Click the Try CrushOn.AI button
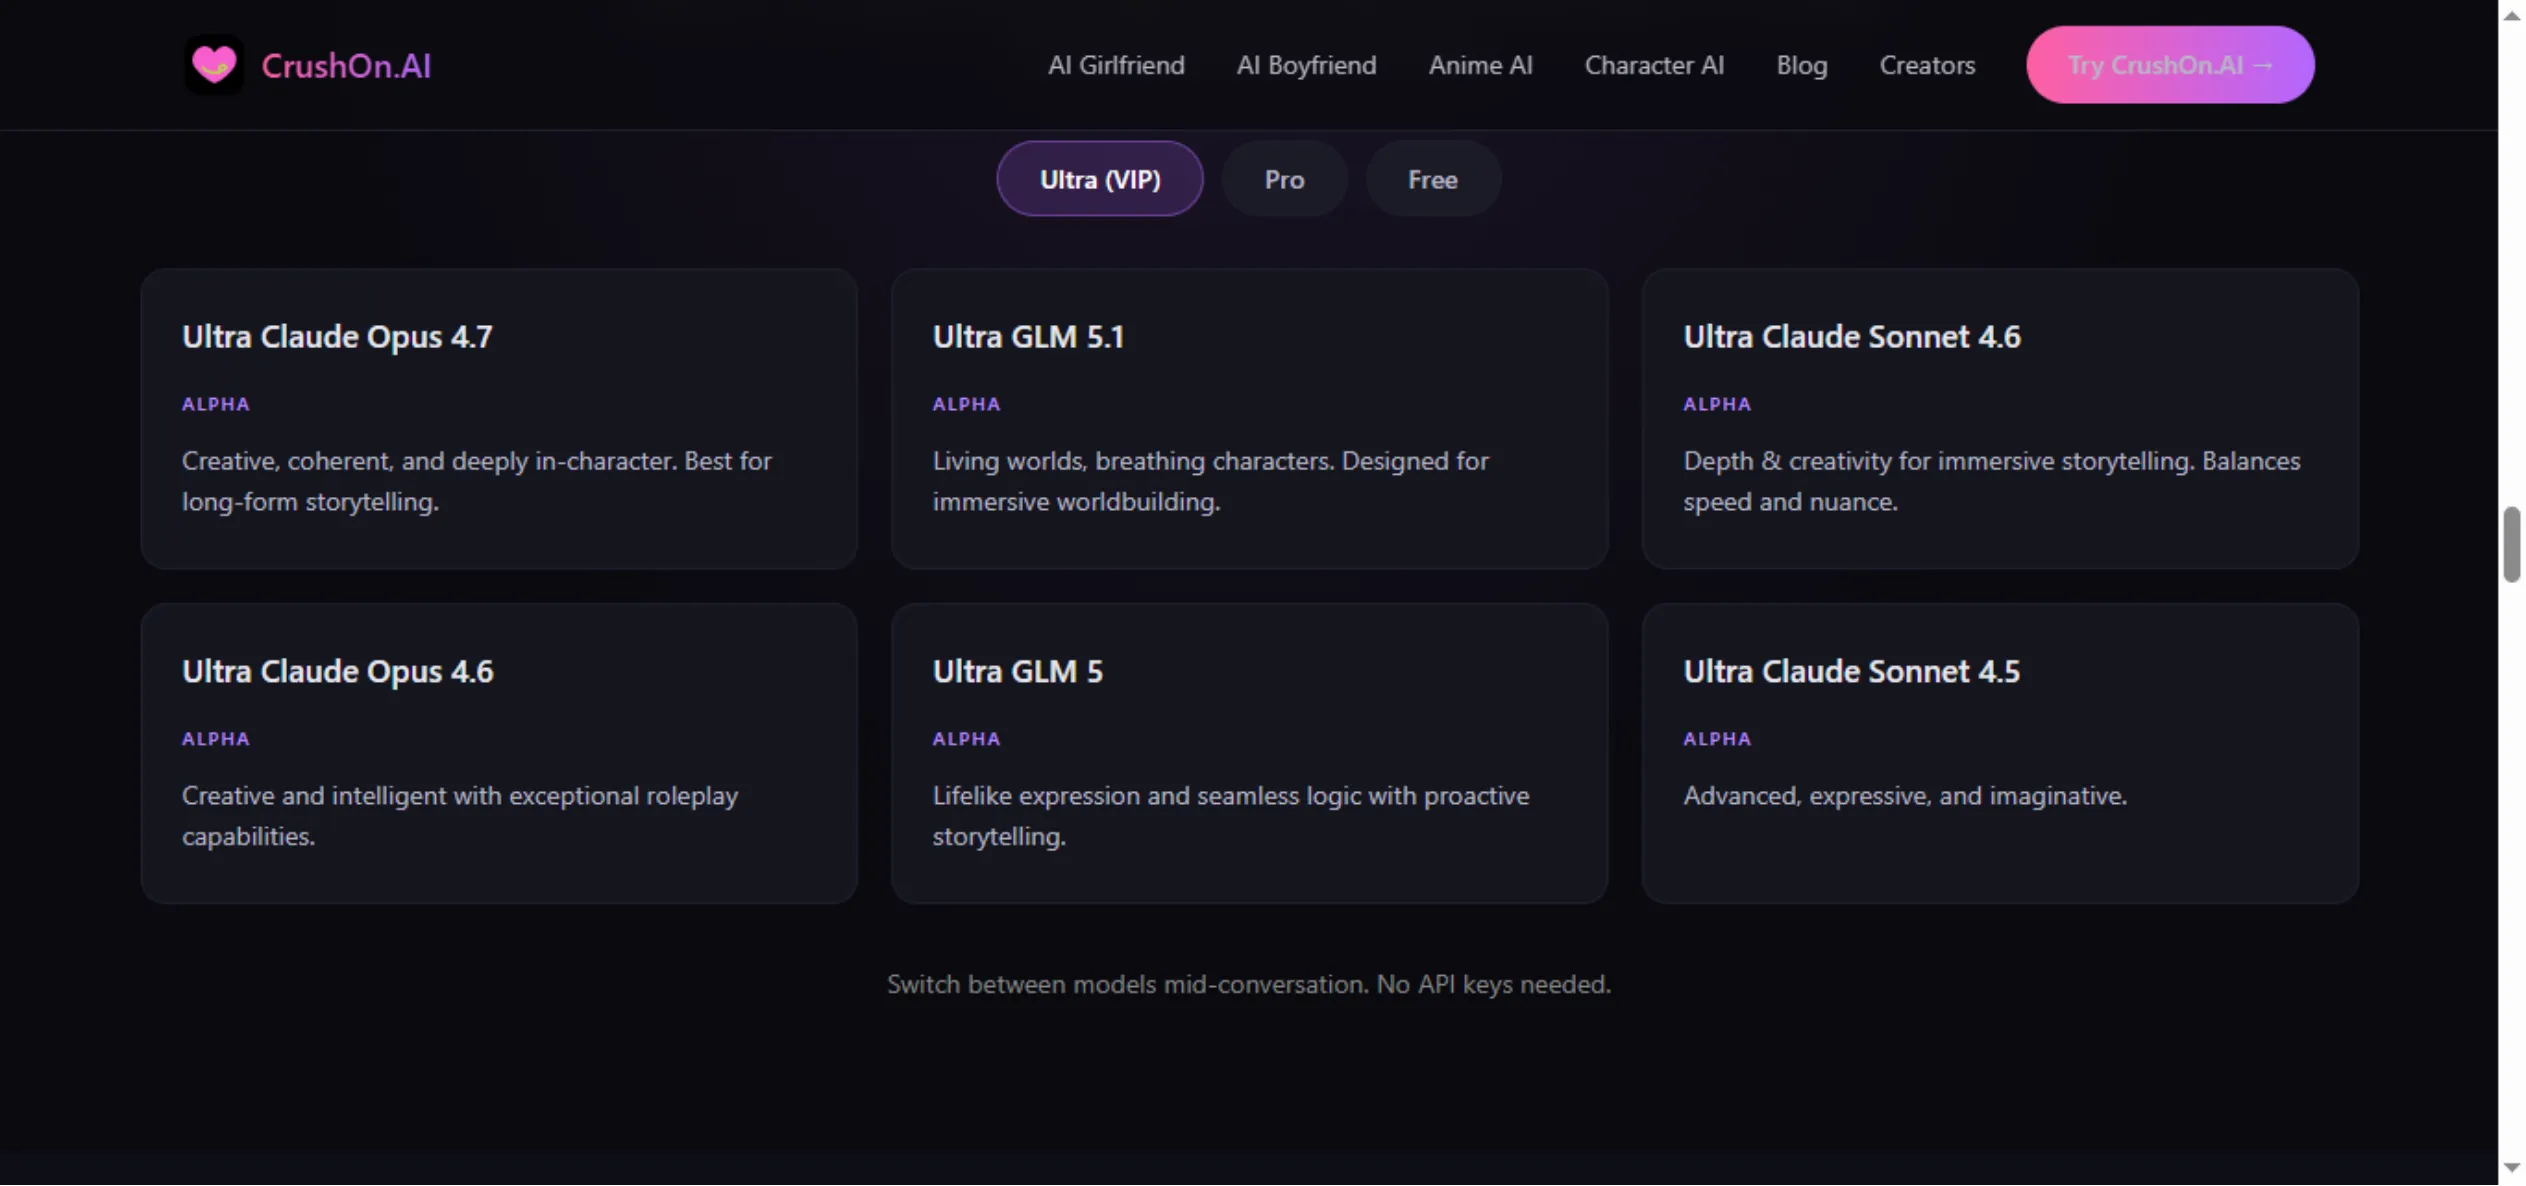 (x=2170, y=65)
